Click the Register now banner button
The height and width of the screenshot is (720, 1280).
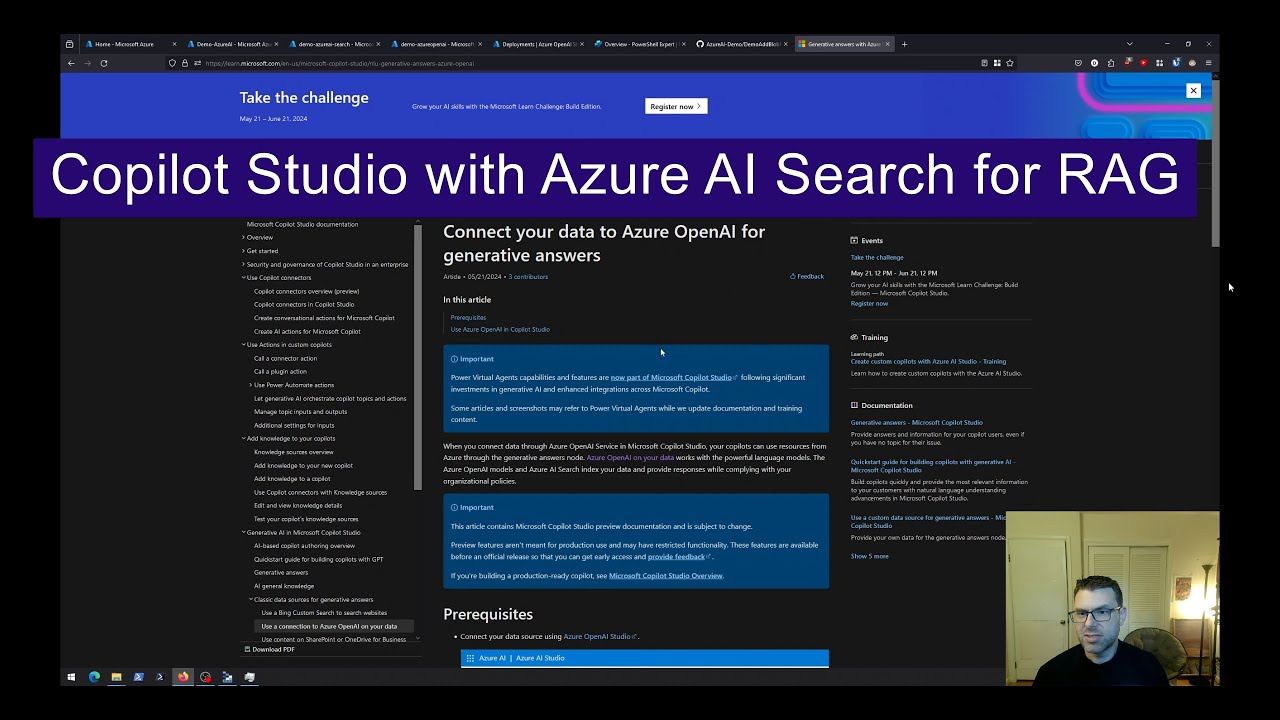click(676, 106)
